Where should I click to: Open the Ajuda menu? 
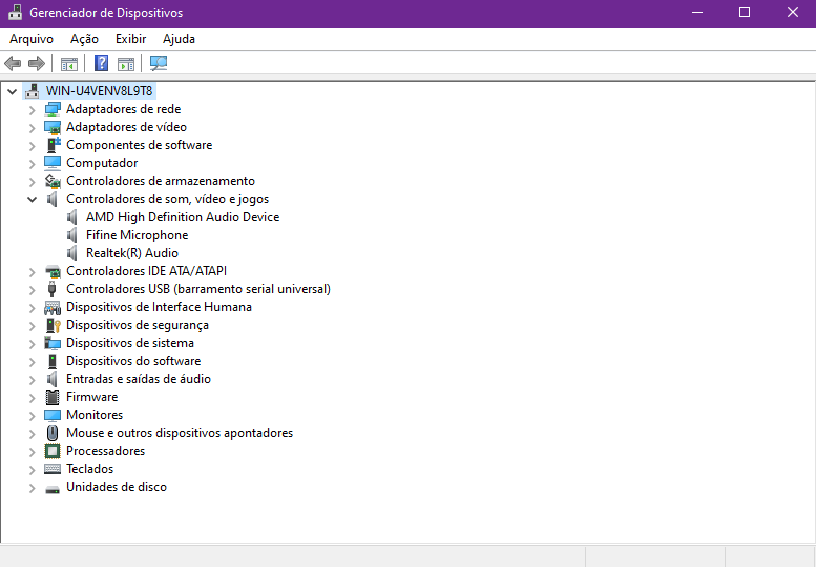coord(179,39)
